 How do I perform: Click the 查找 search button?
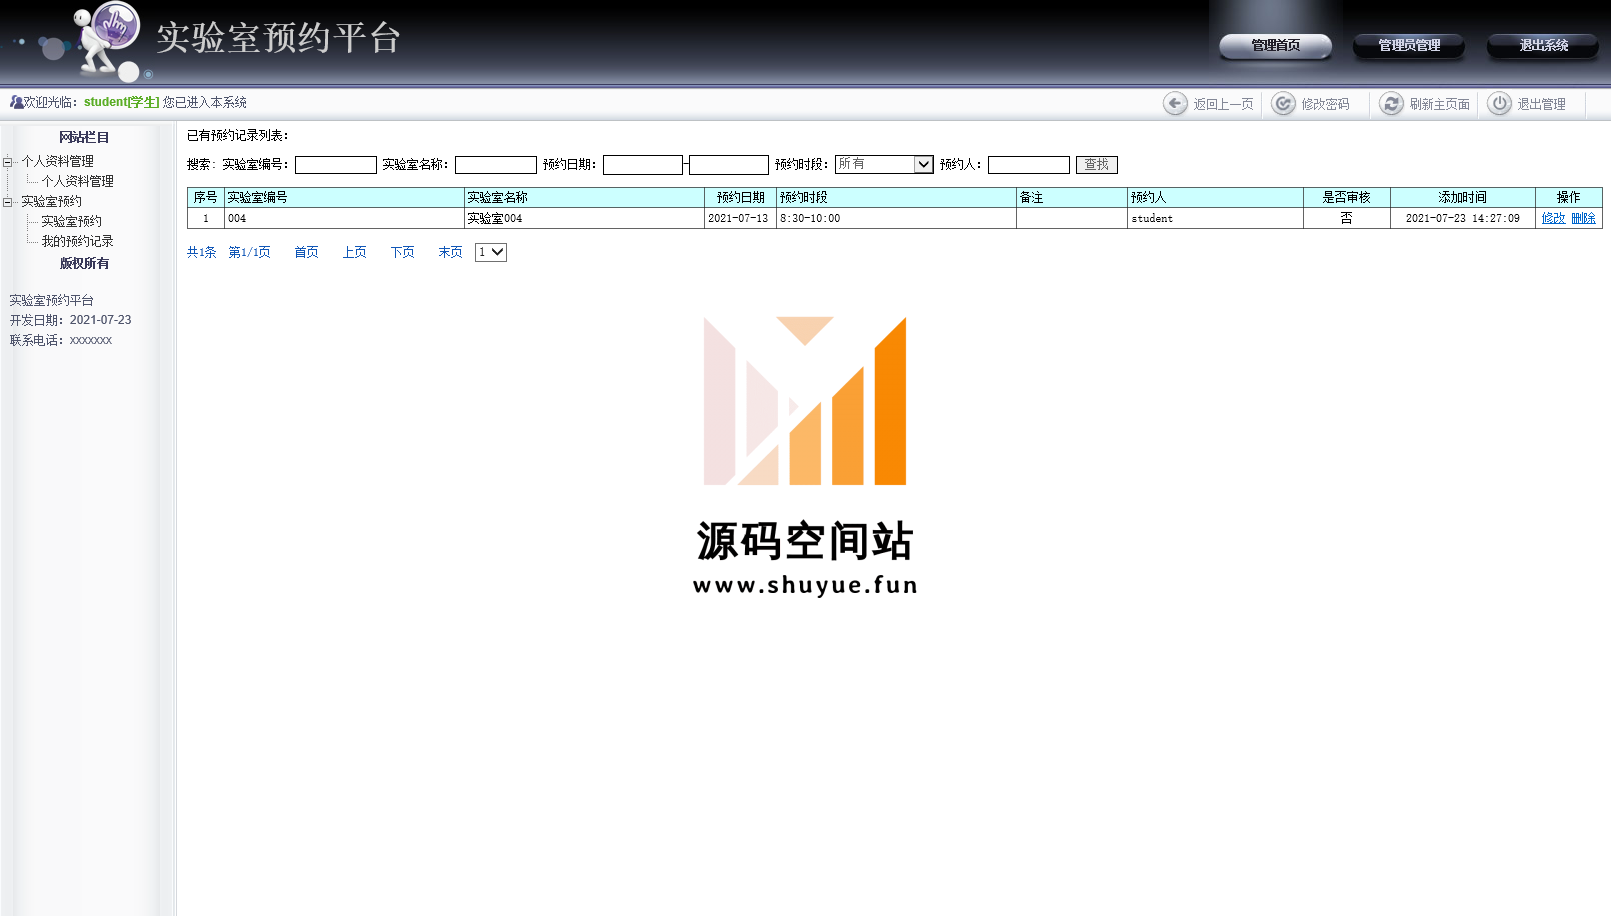tap(1096, 165)
